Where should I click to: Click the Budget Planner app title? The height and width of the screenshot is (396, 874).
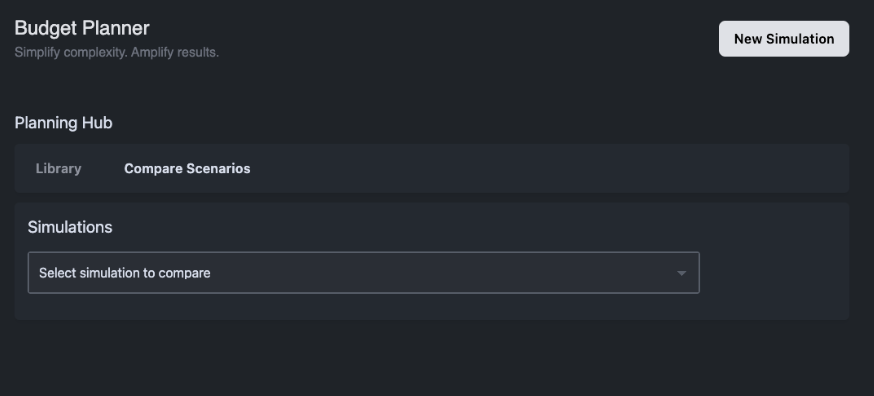tap(82, 28)
